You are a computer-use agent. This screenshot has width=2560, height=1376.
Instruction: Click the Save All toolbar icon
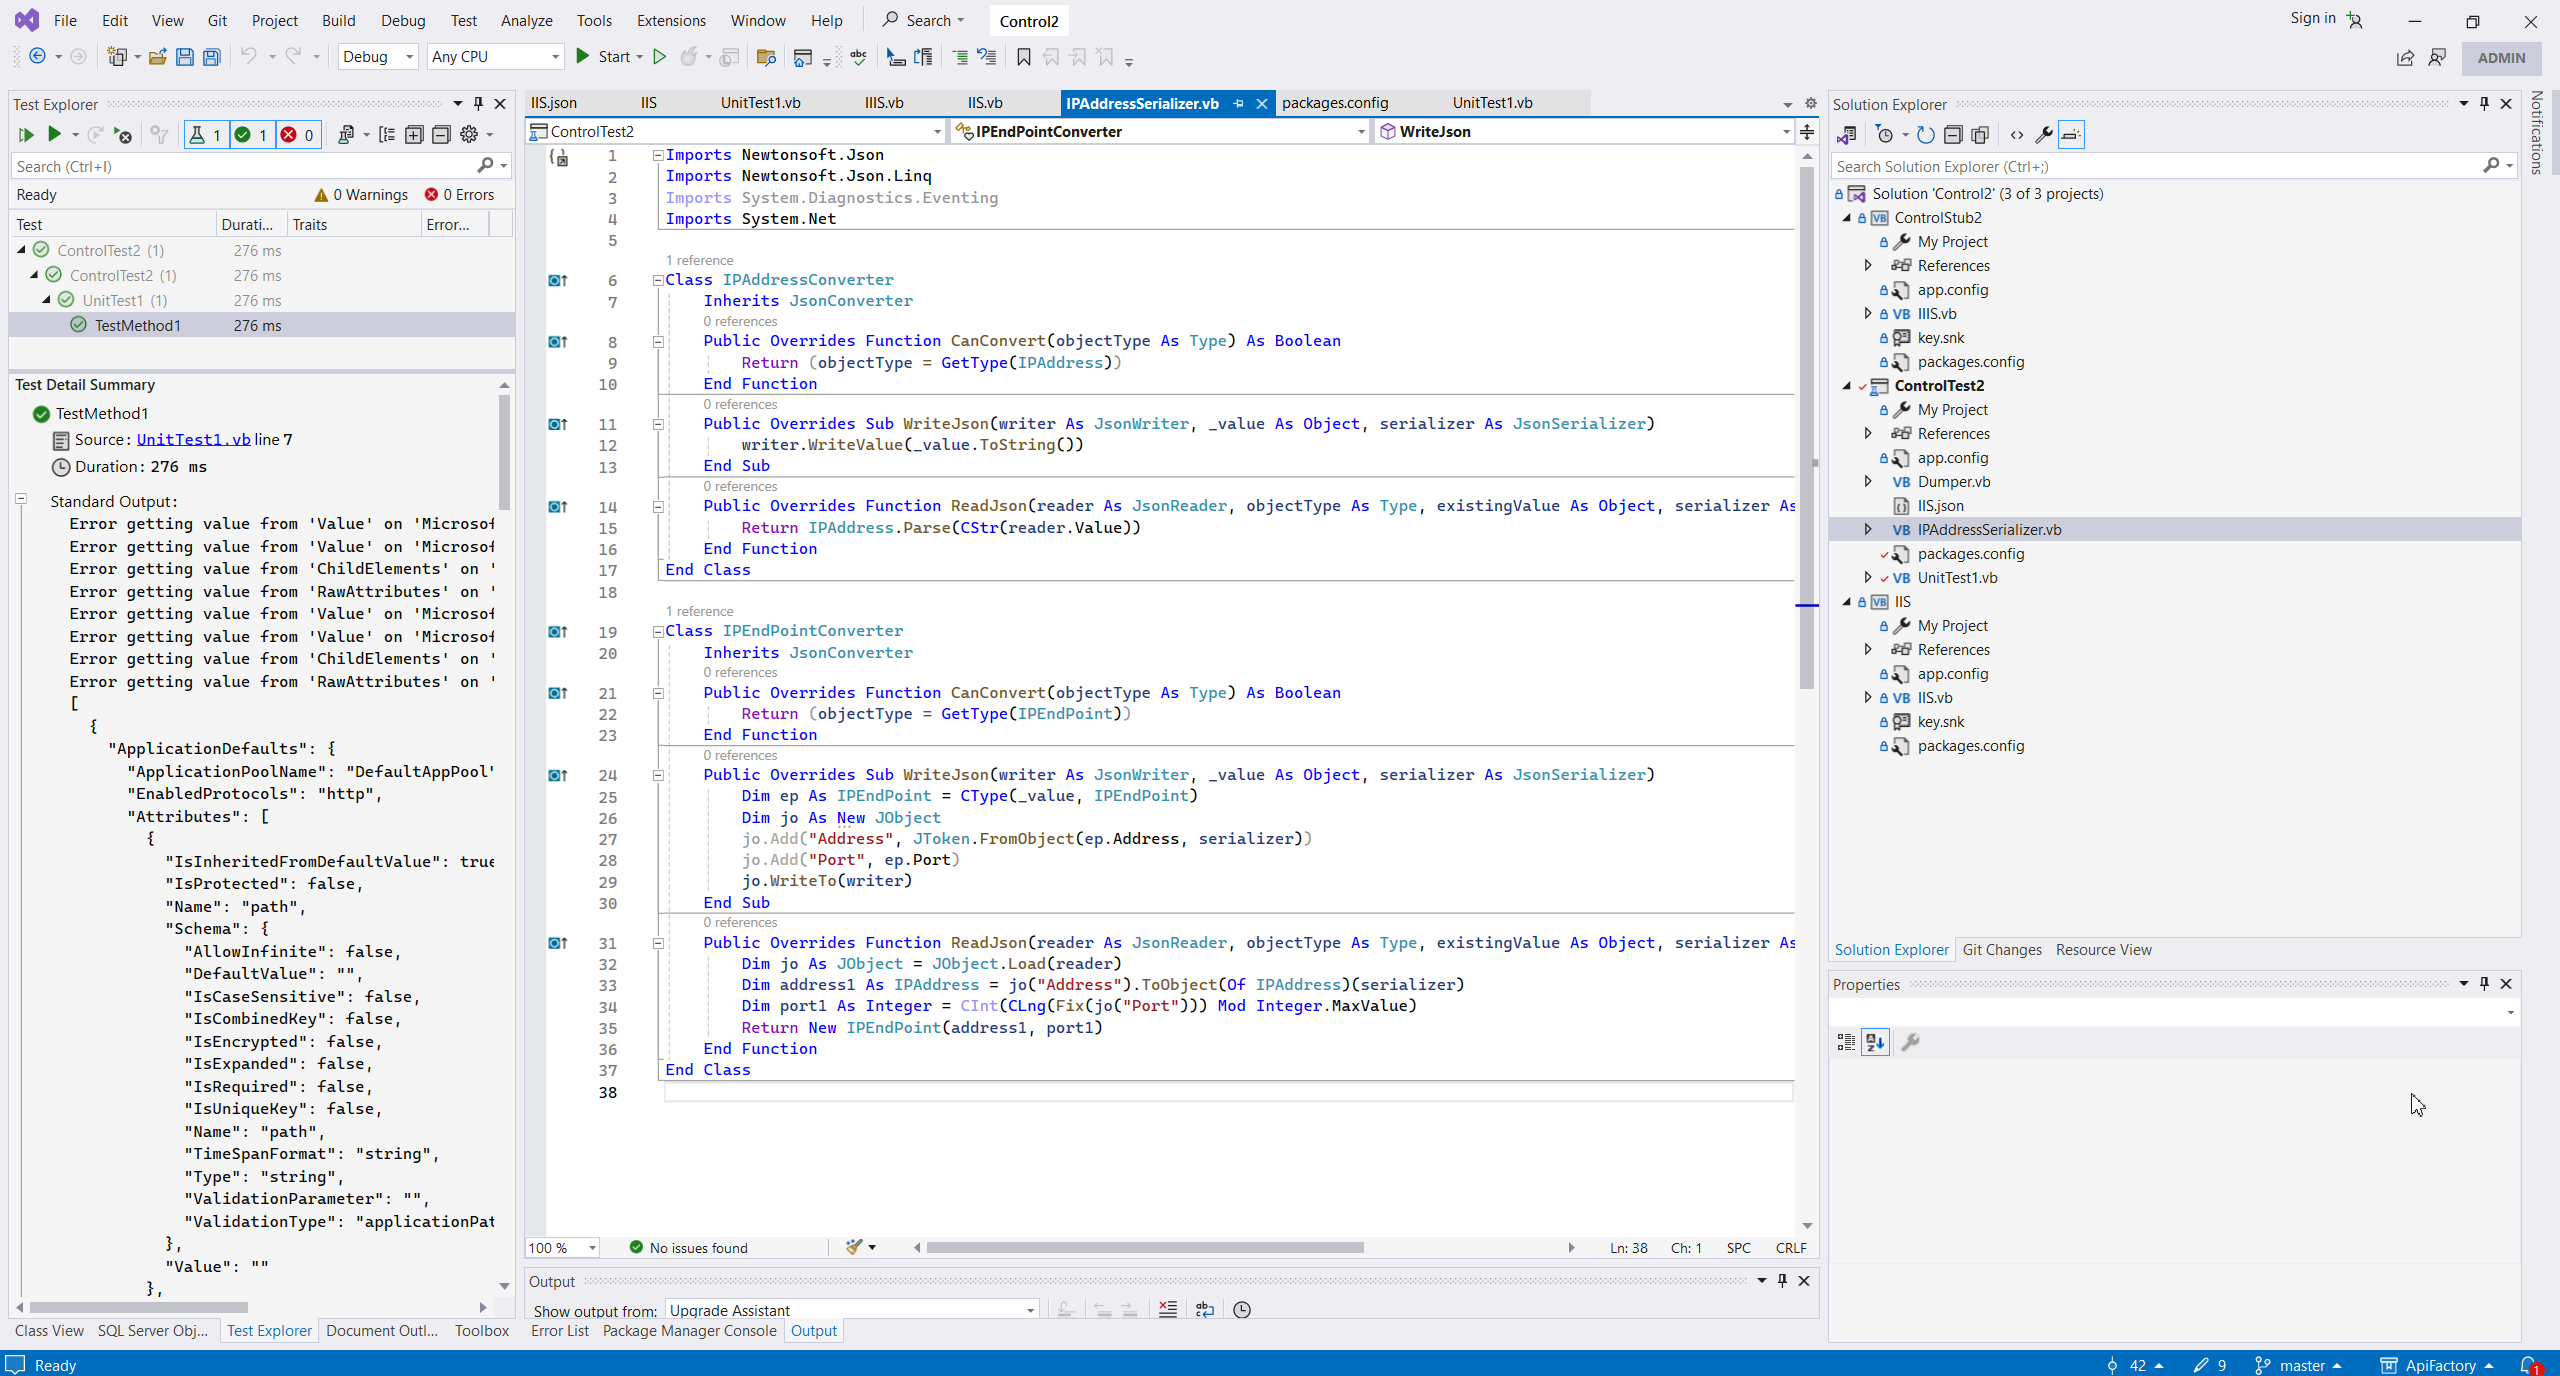point(211,57)
